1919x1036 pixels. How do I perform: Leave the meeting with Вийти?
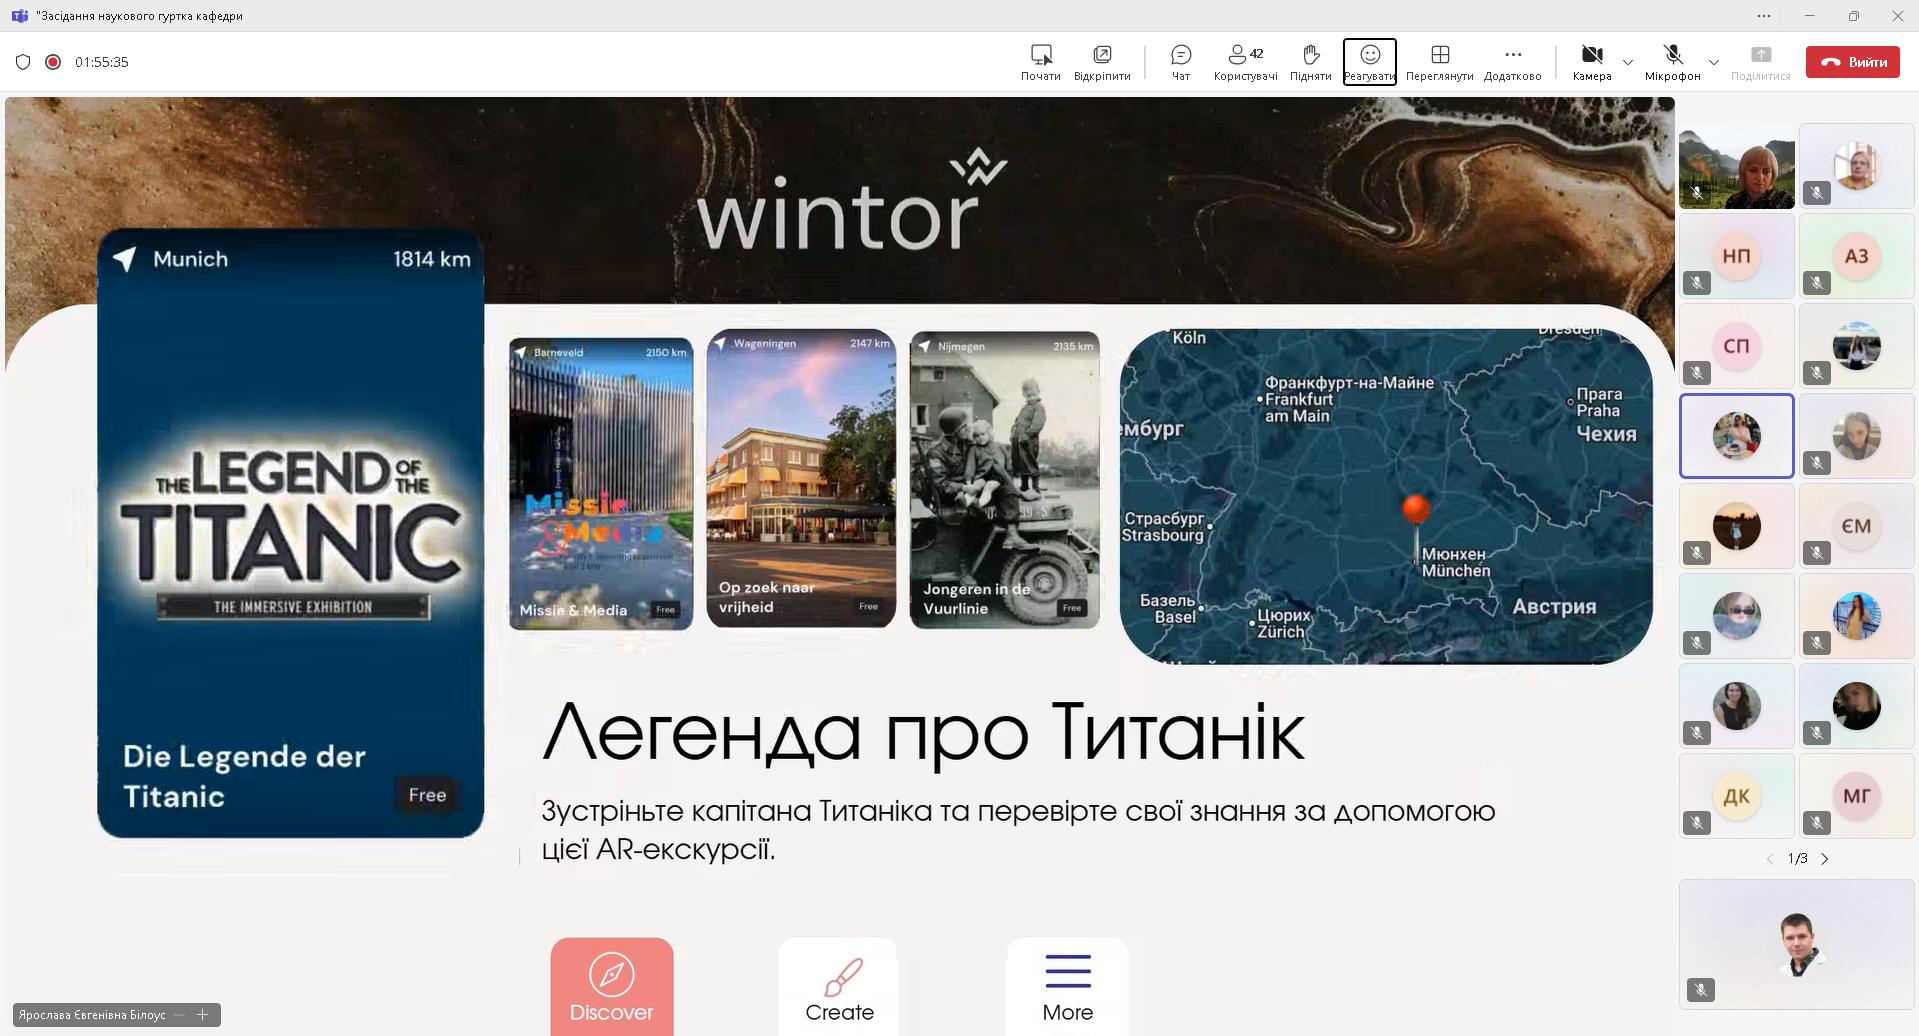[x=1853, y=62]
